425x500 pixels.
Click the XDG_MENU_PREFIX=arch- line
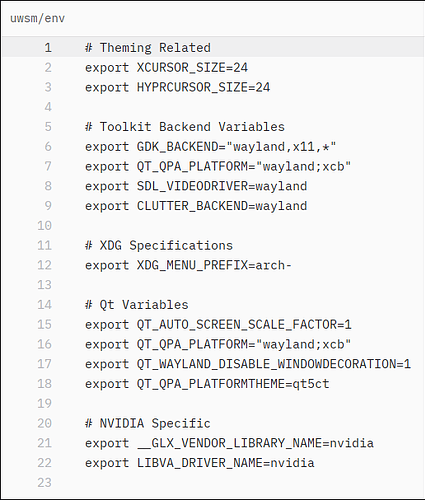tap(188, 265)
